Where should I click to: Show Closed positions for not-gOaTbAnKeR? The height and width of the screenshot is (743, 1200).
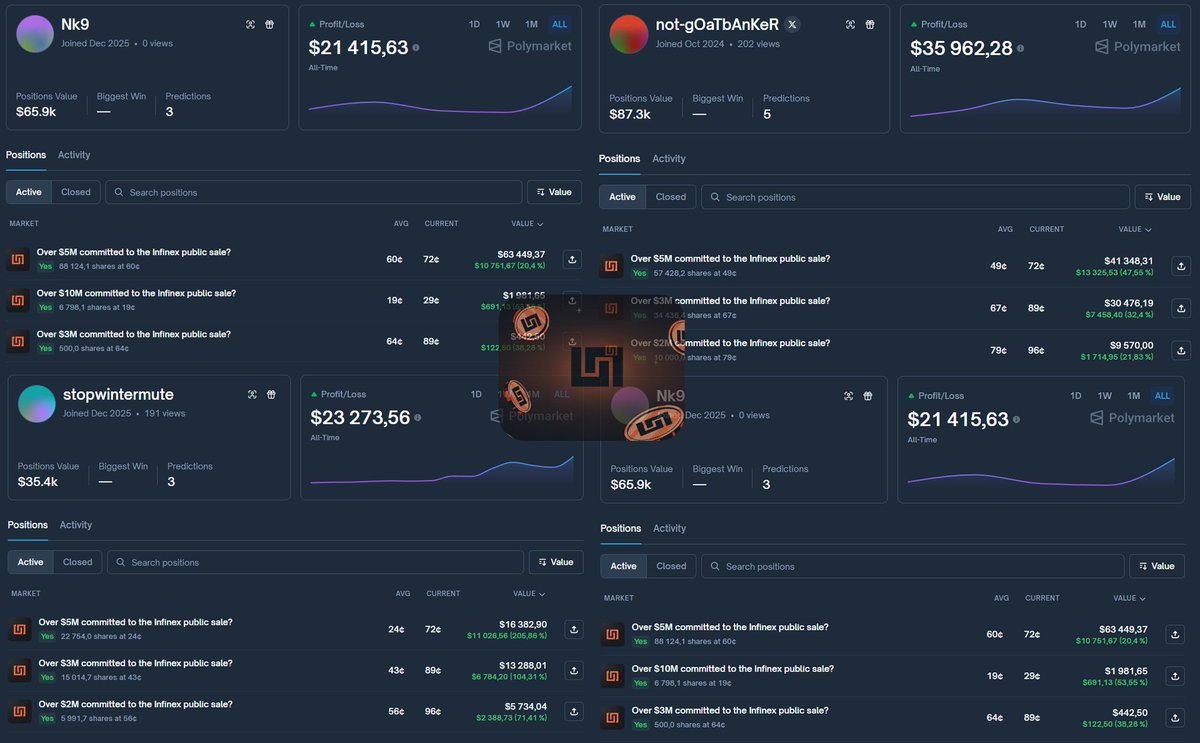pos(670,197)
